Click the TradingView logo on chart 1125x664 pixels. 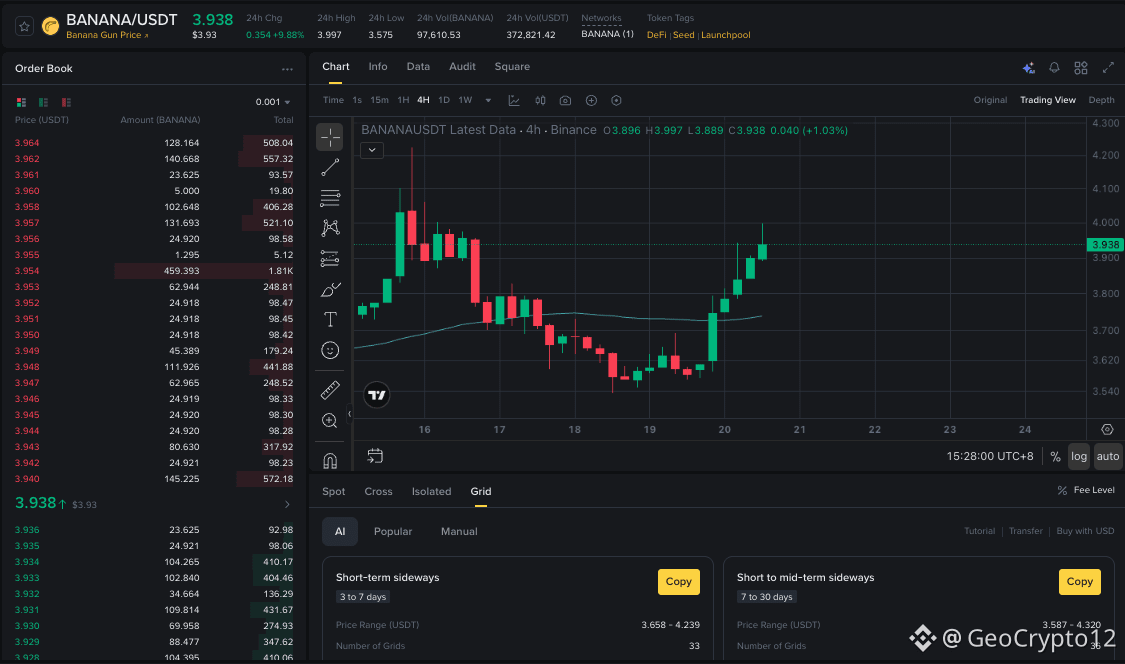(x=377, y=395)
